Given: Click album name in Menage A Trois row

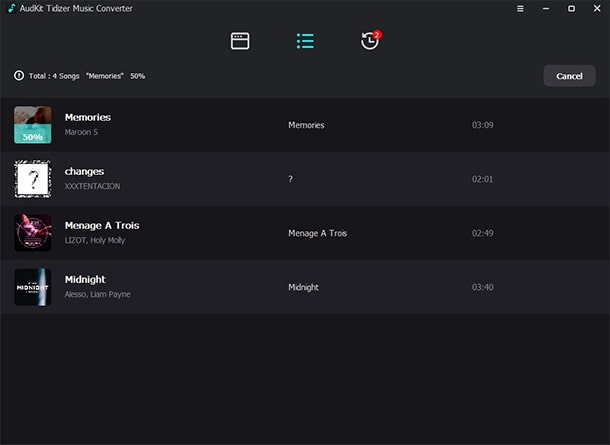Looking at the screenshot, I should [317, 233].
